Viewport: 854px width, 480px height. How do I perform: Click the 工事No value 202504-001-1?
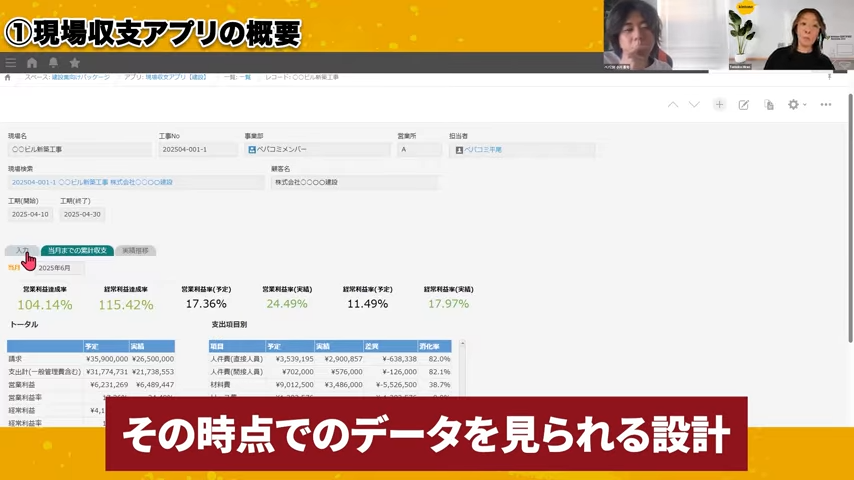pos(198,149)
